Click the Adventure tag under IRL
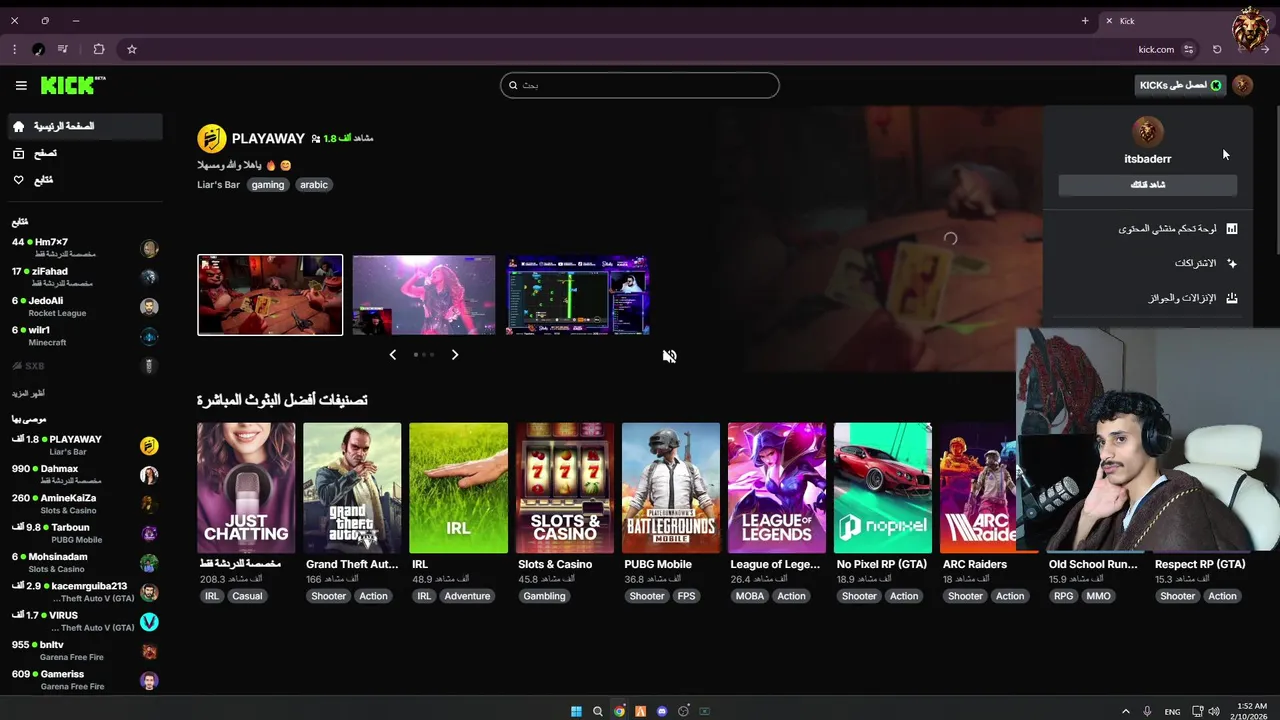This screenshot has width=1280, height=720. [467, 596]
